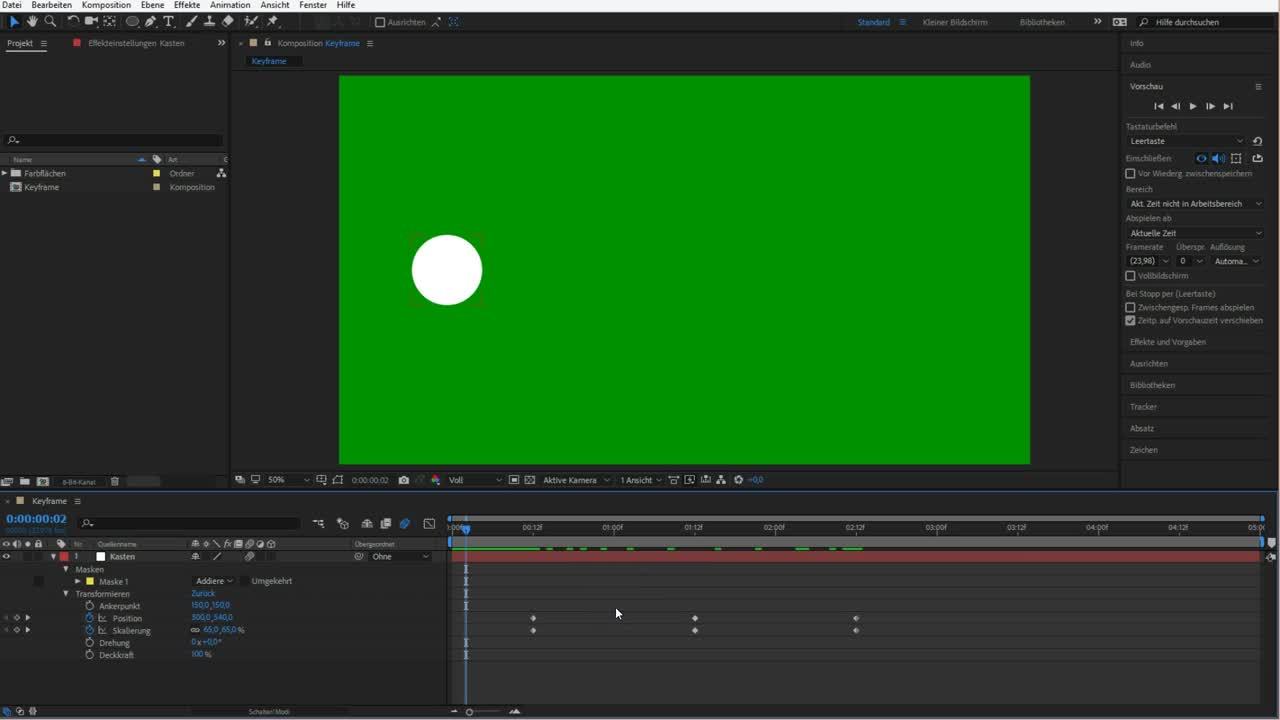Image resolution: width=1280 pixels, height=720 pixels.
Task: Click Play button in Vorschau panel
Action: click(x=1193, y=106)
